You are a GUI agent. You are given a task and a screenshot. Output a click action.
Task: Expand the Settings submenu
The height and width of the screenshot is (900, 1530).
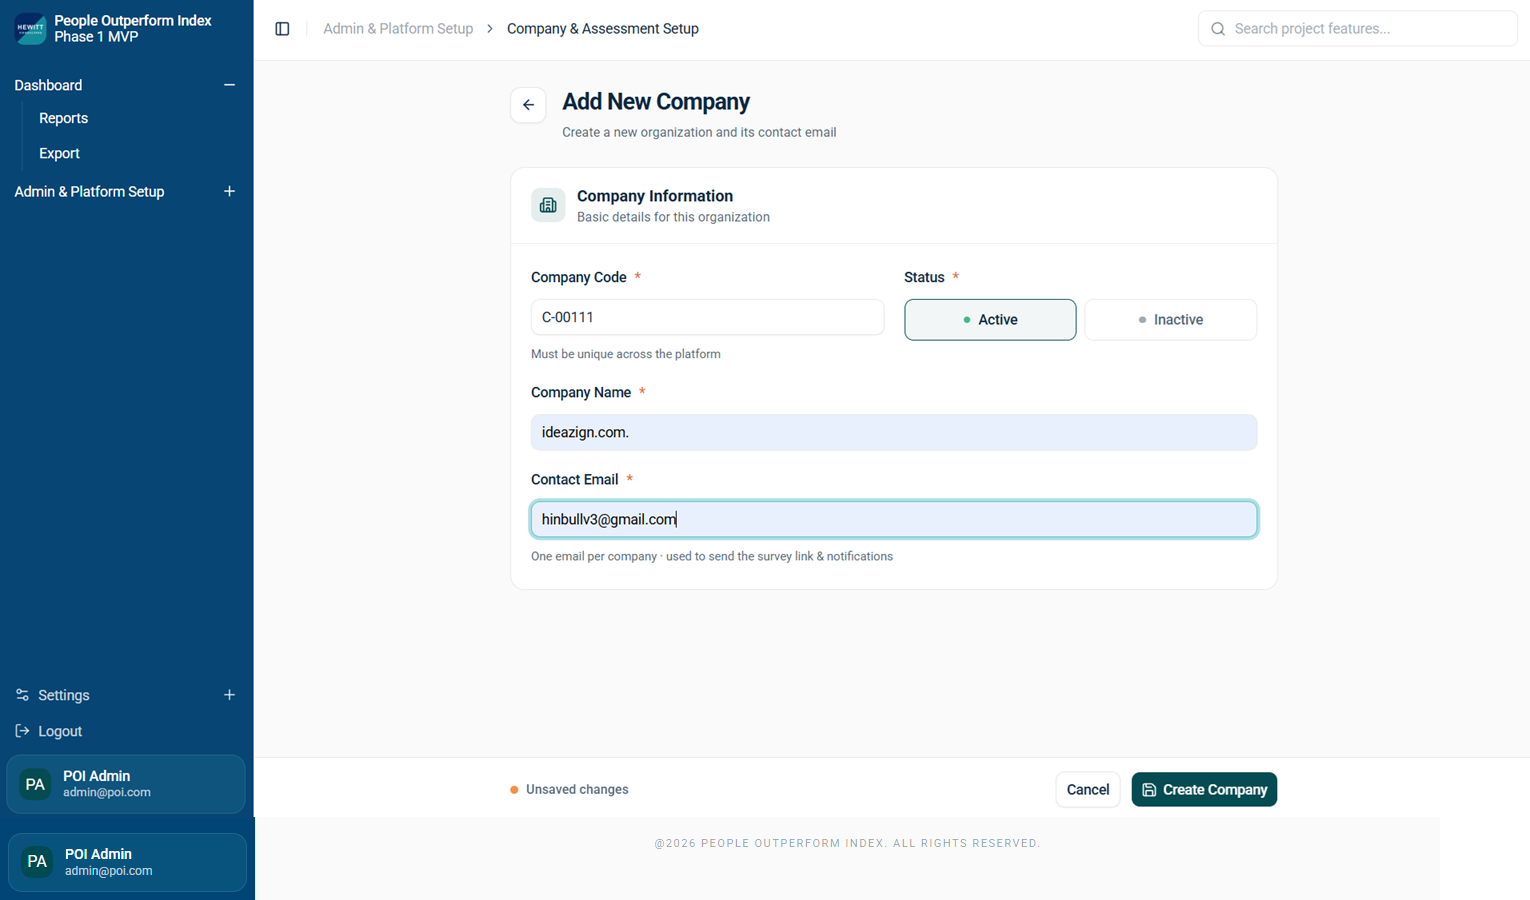pos(229,695)
